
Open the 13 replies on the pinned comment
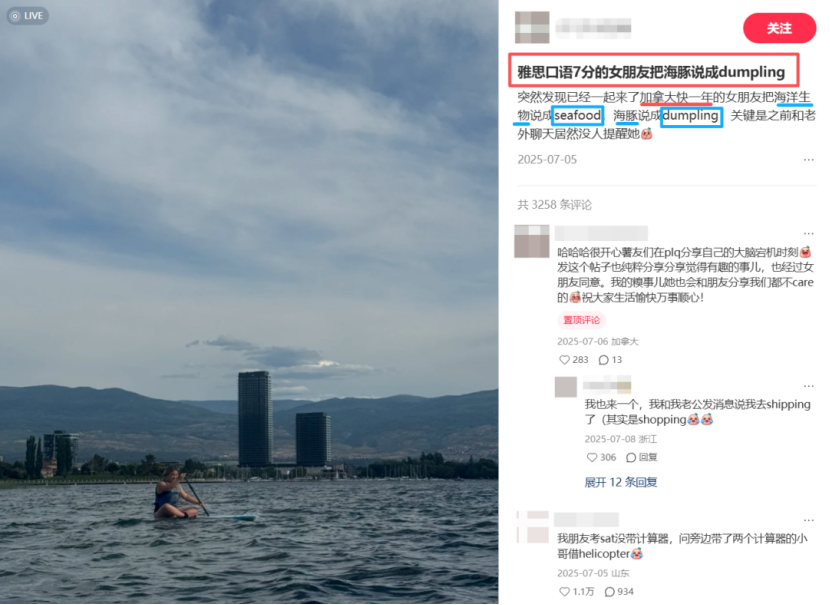[610, 360]
